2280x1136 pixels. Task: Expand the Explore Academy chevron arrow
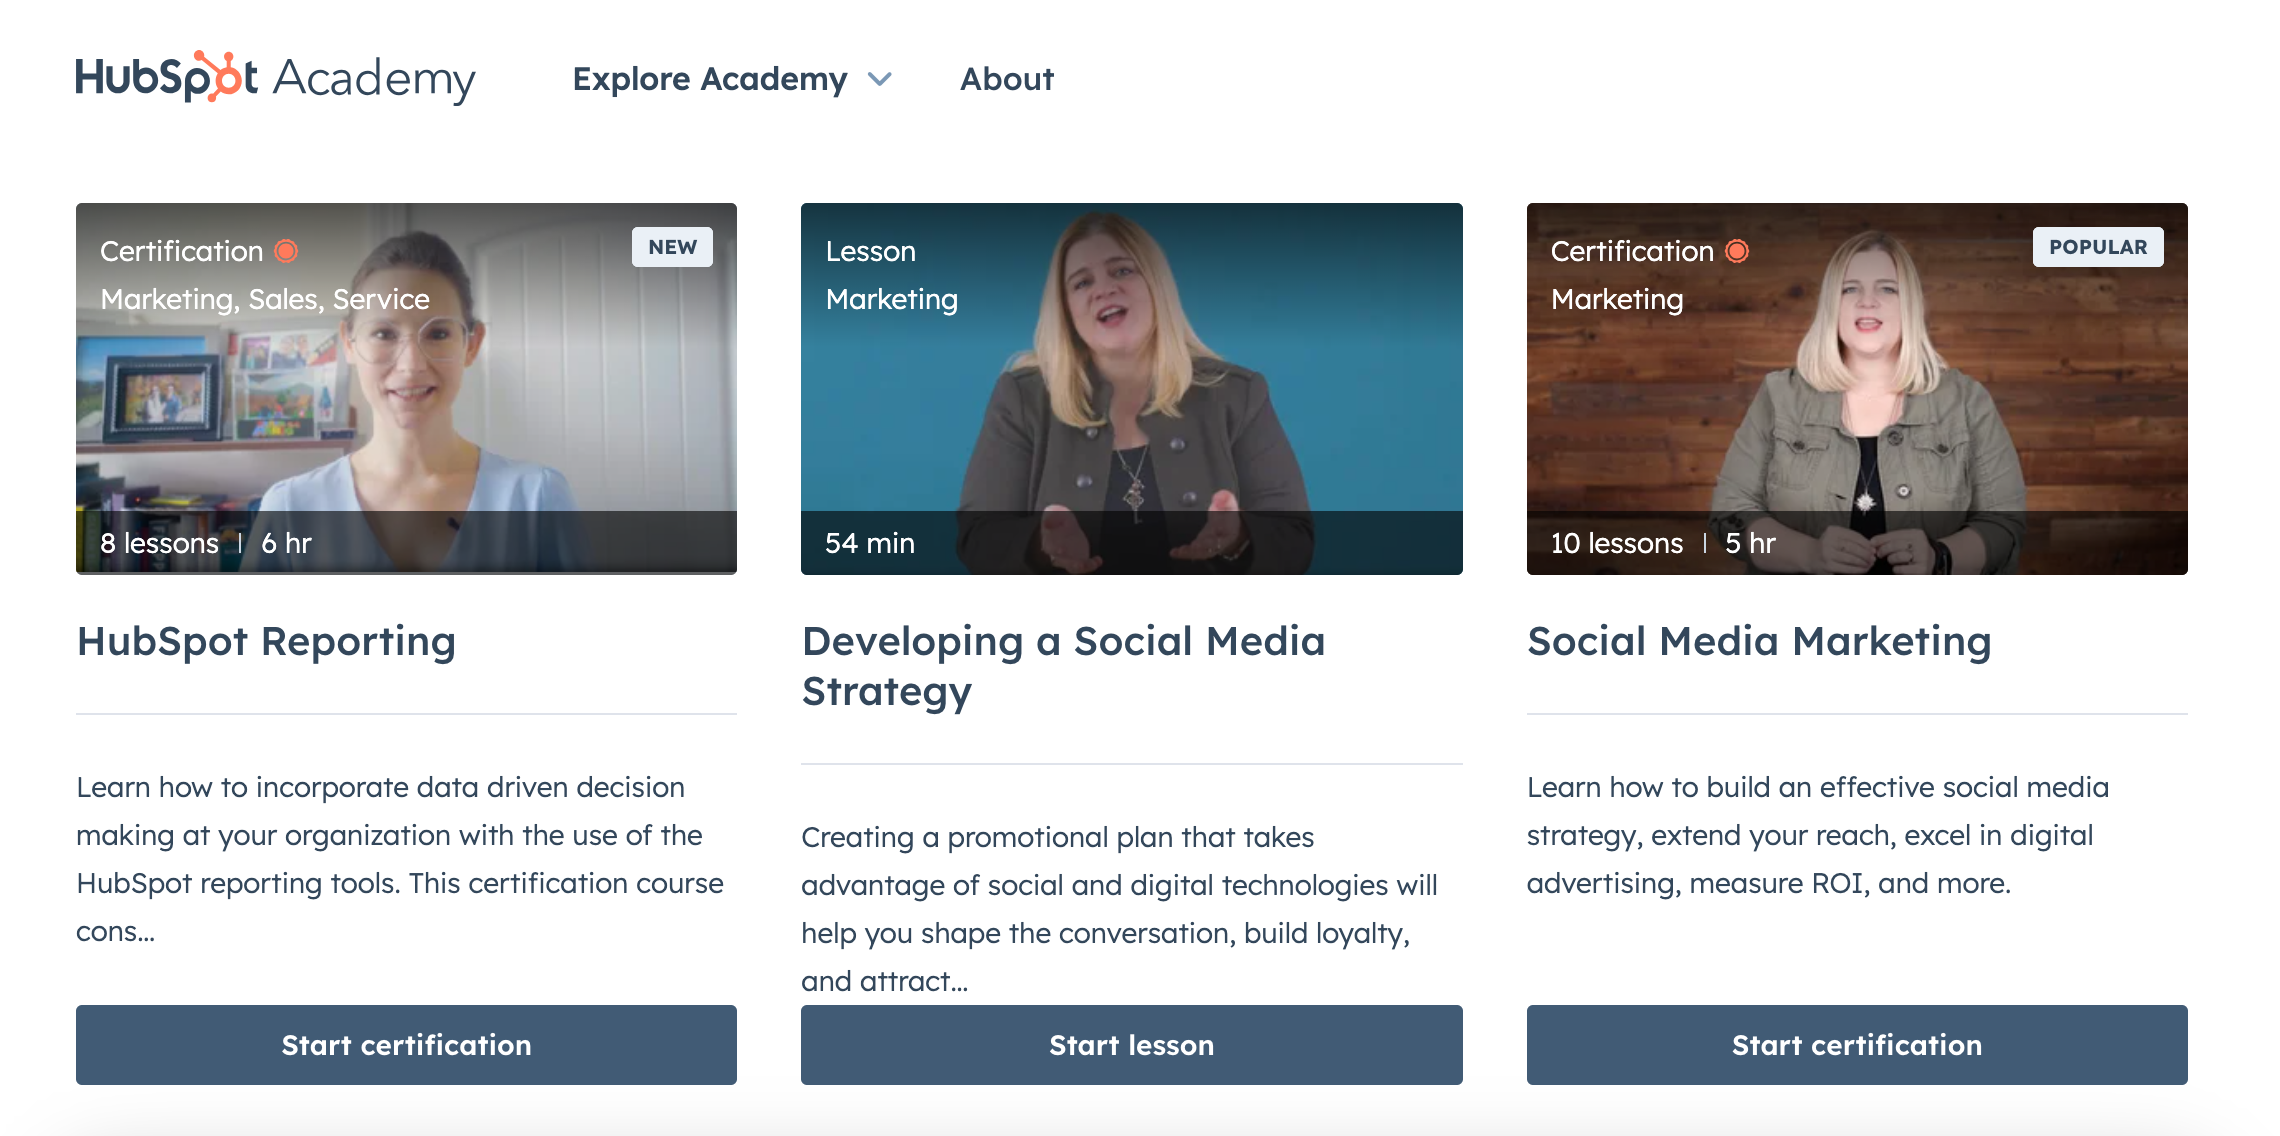[880, 79]
